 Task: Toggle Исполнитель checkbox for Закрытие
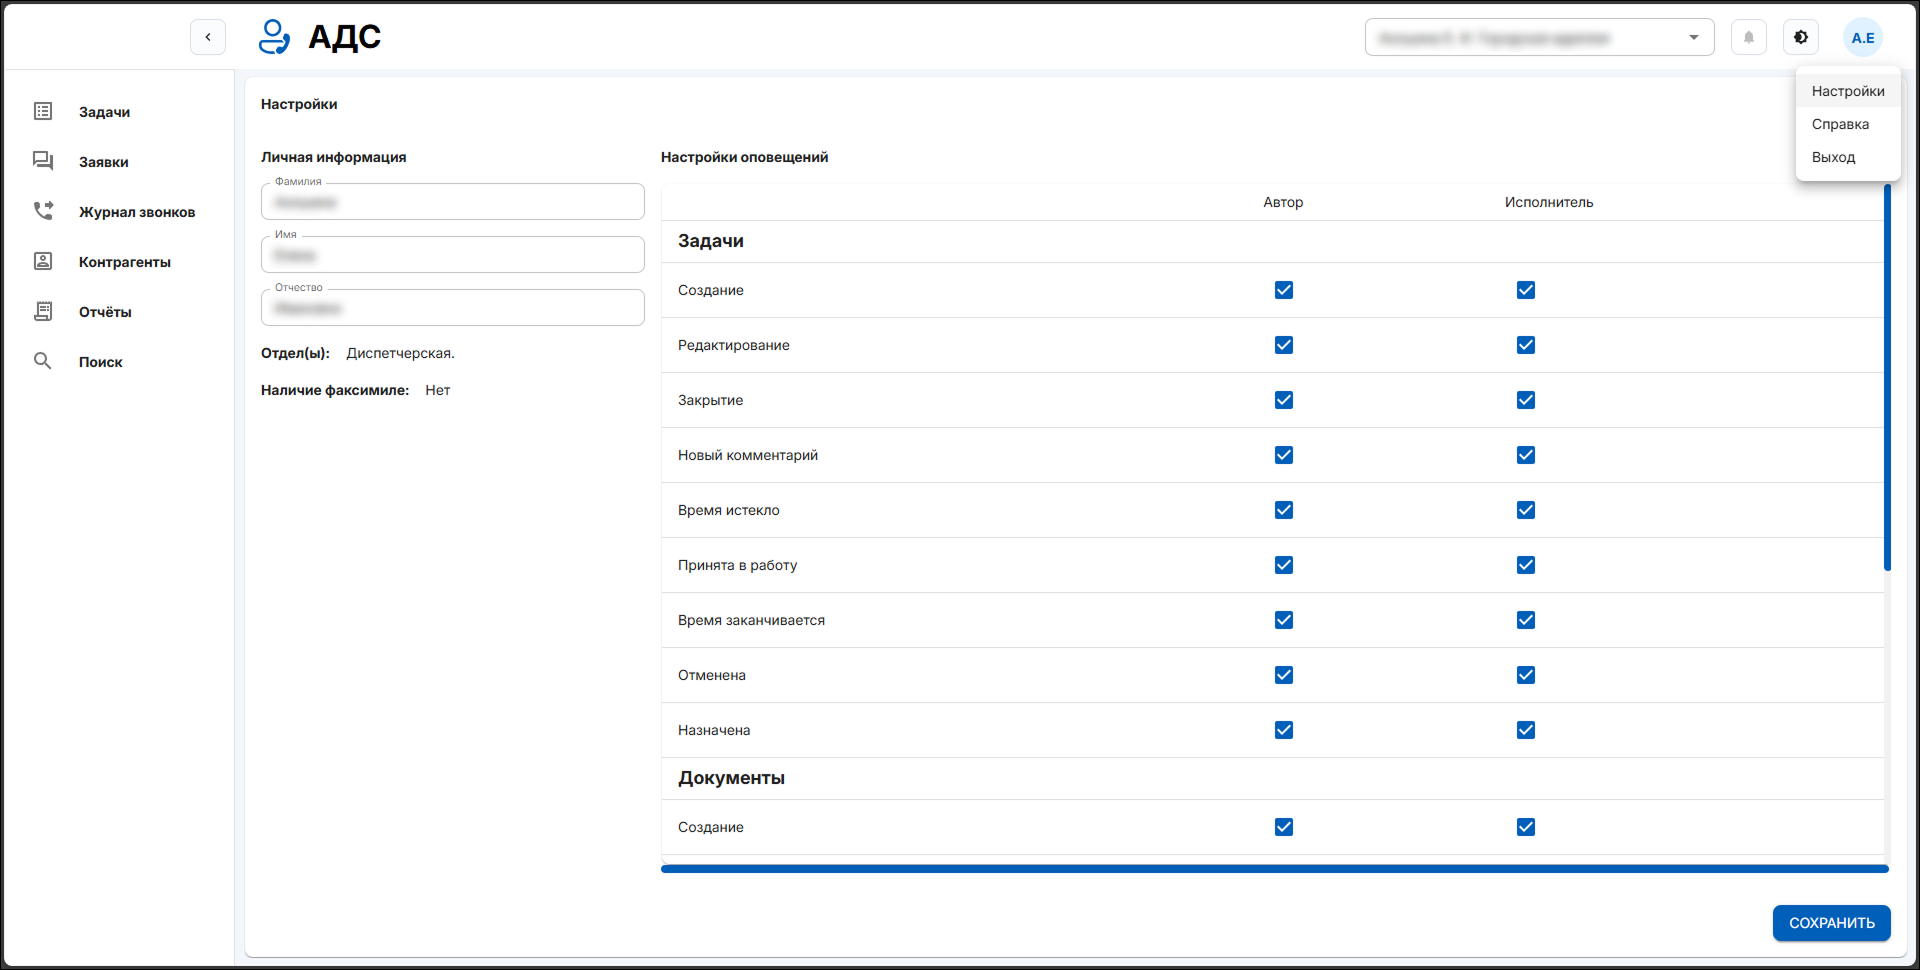point(1525,400)
